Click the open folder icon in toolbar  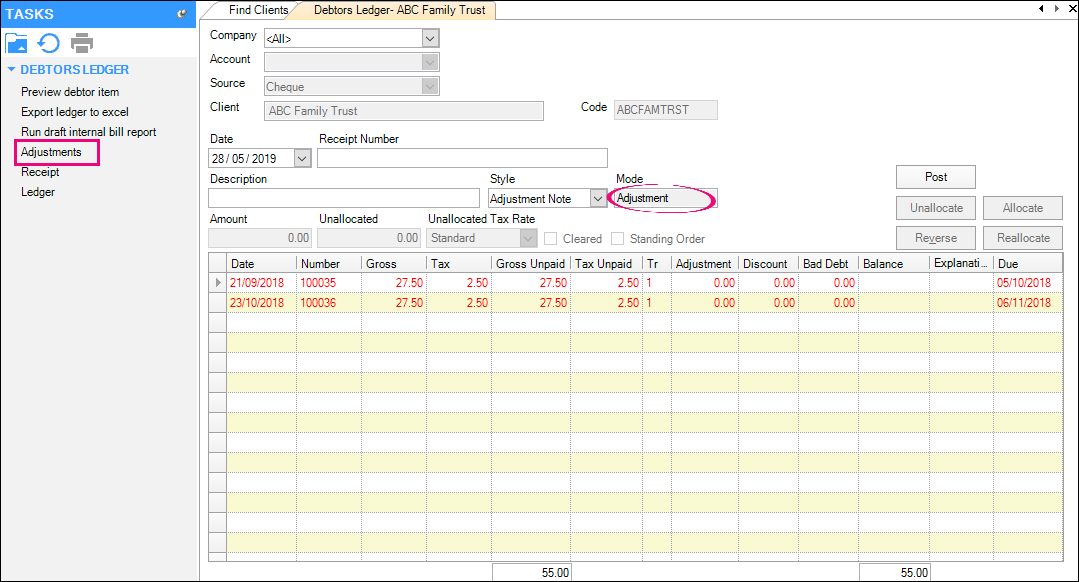[15, 43]
